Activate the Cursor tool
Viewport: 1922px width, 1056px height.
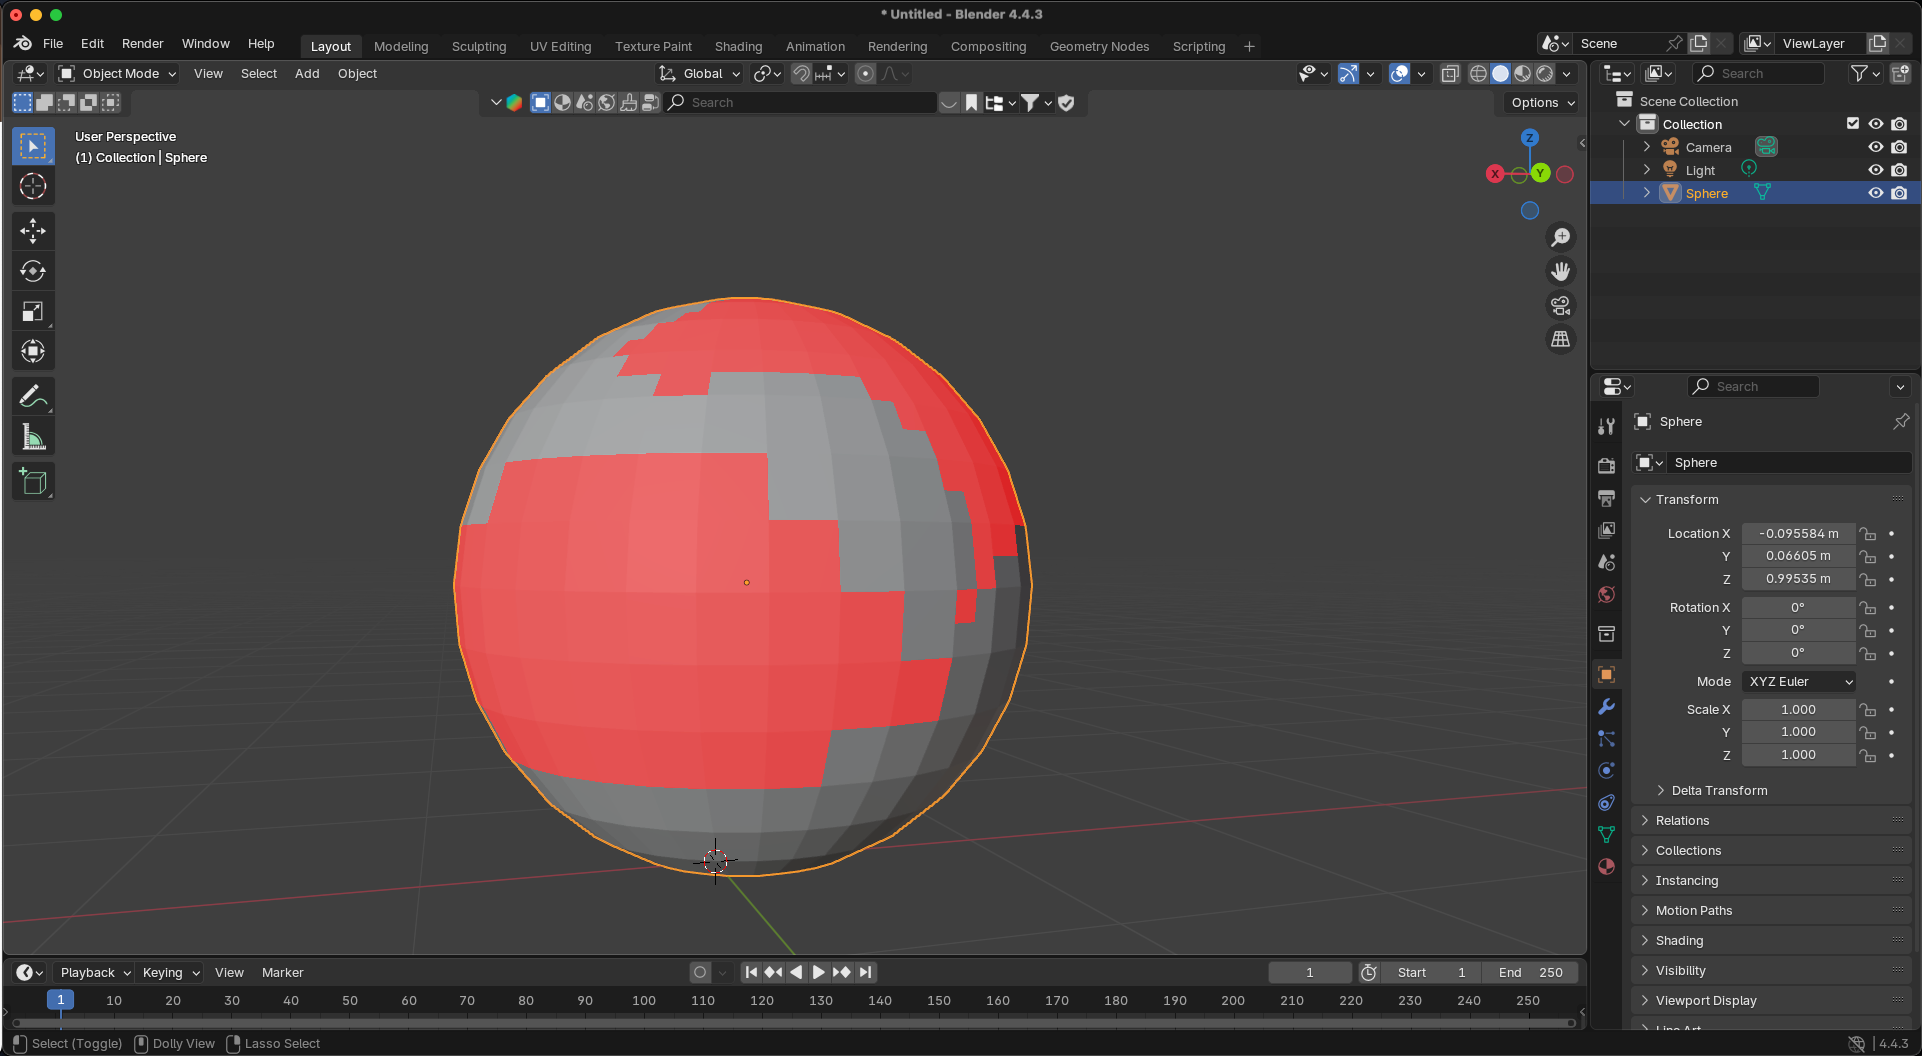point(33,187)
